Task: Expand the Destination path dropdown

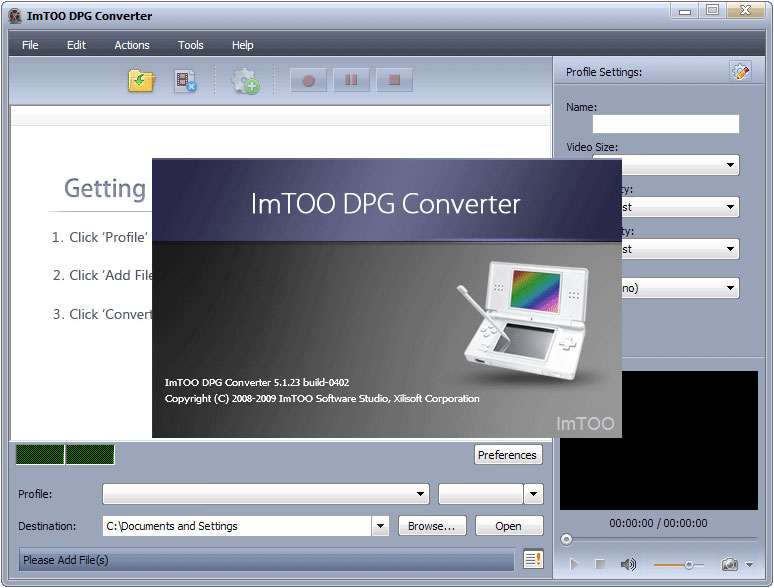Action: click(x=380, y=526)
